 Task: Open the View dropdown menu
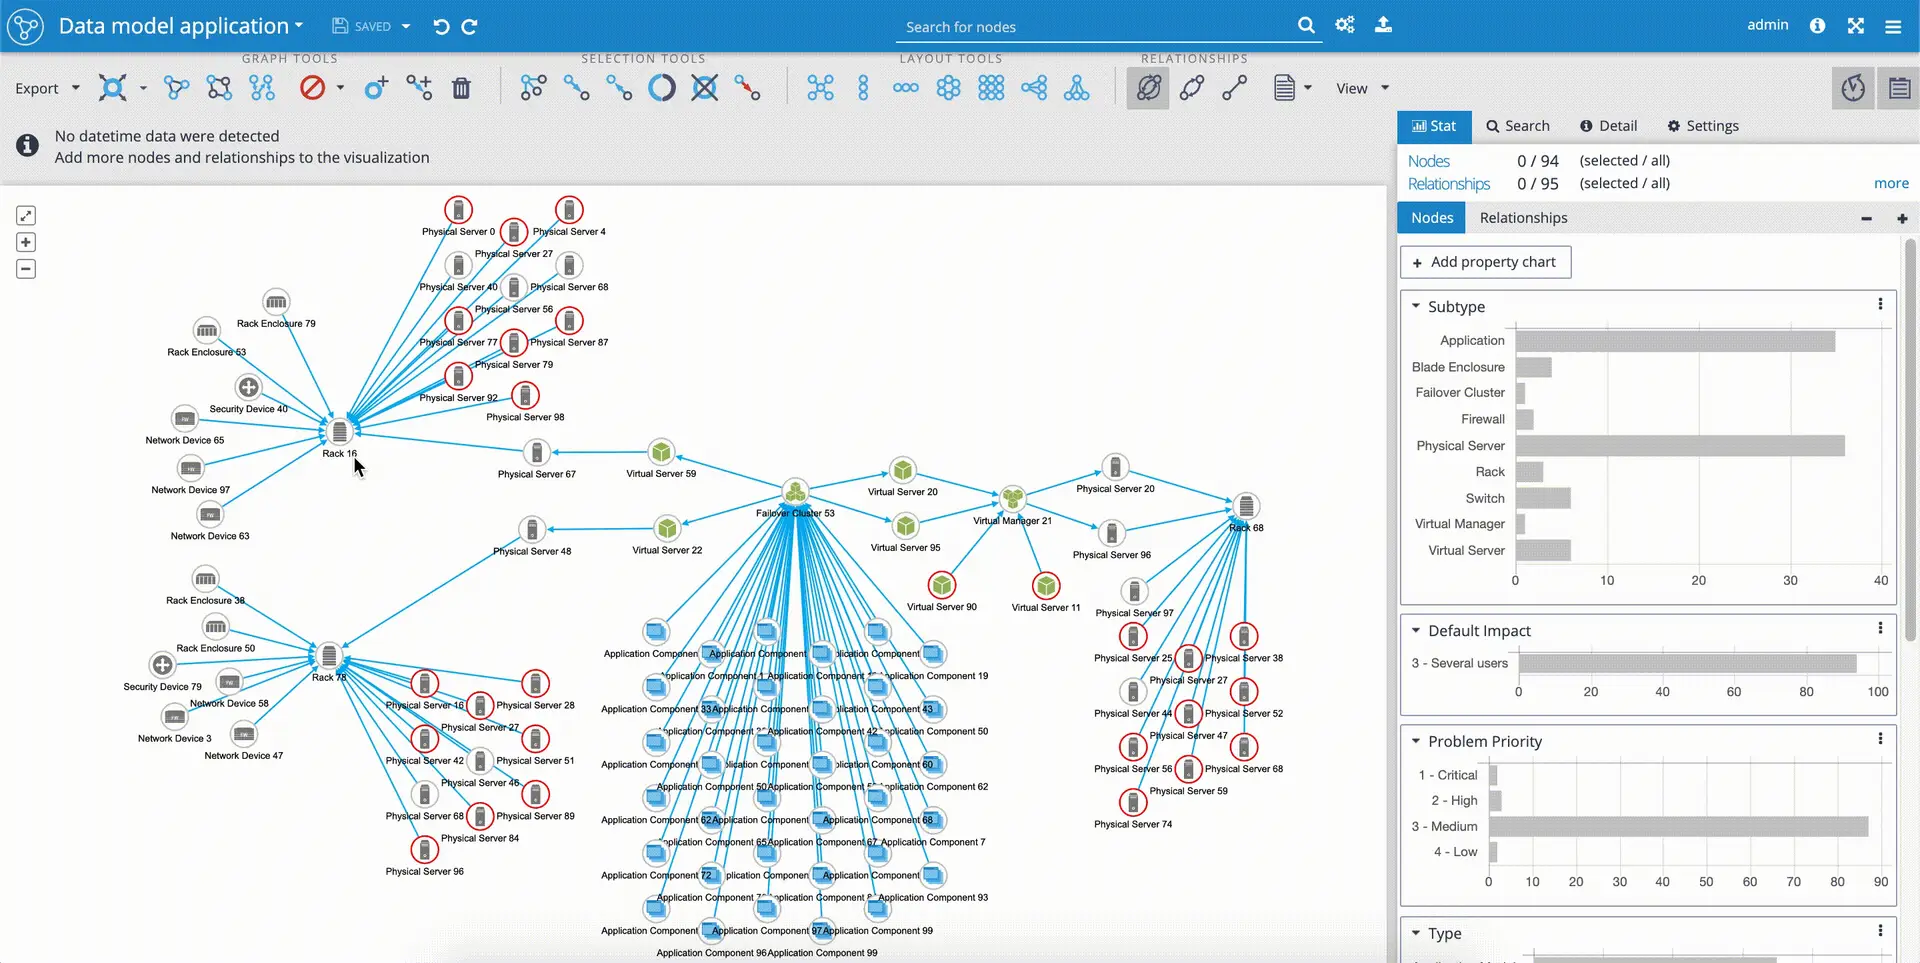coord(1361,88)
